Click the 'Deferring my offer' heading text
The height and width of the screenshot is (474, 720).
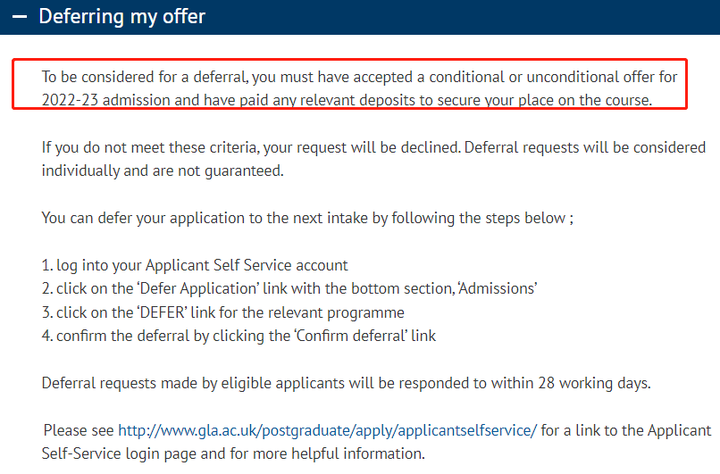pyautogui.click(x=122, y=17)
